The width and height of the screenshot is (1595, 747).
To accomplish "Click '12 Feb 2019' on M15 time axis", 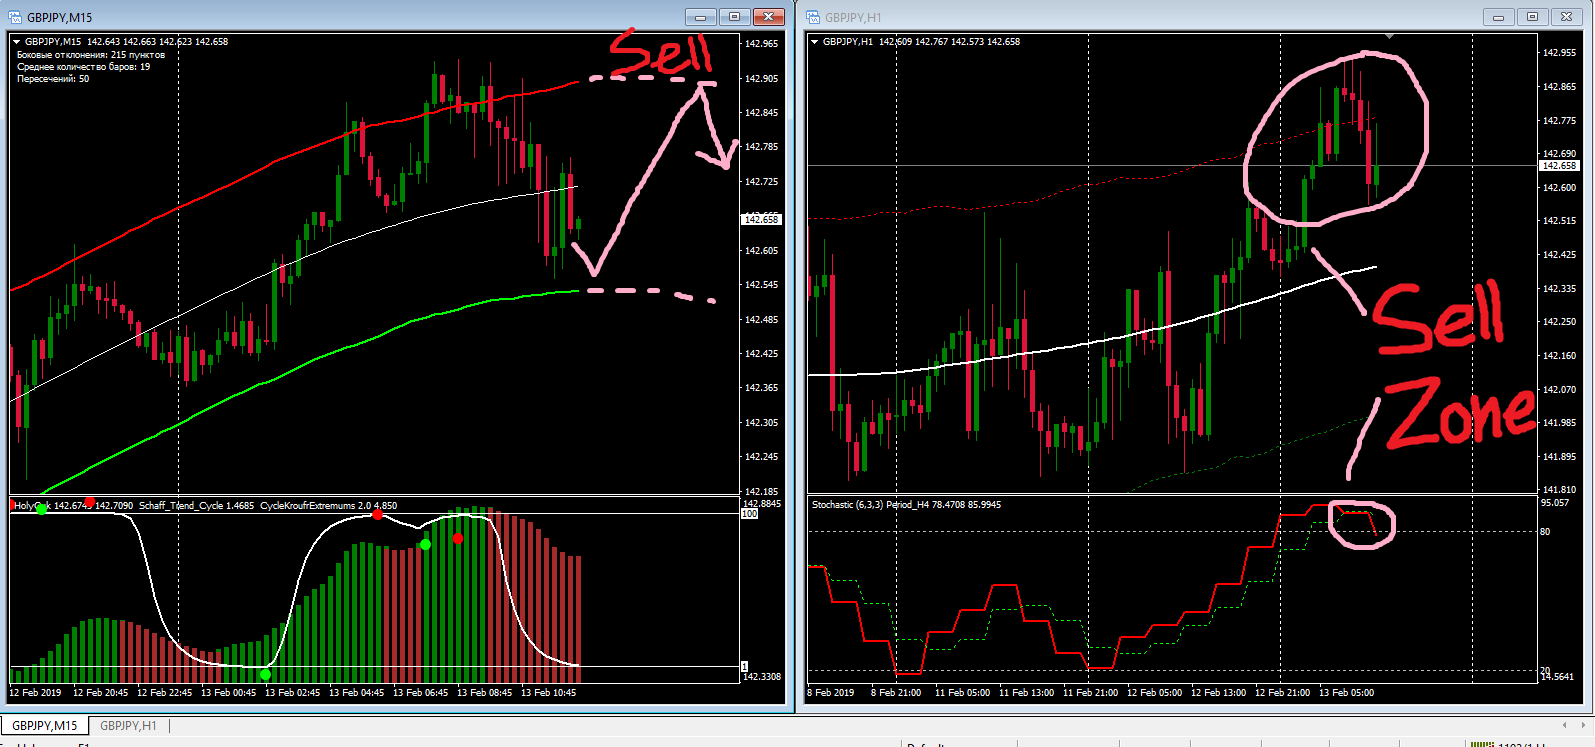I will (x=35, y=693).
